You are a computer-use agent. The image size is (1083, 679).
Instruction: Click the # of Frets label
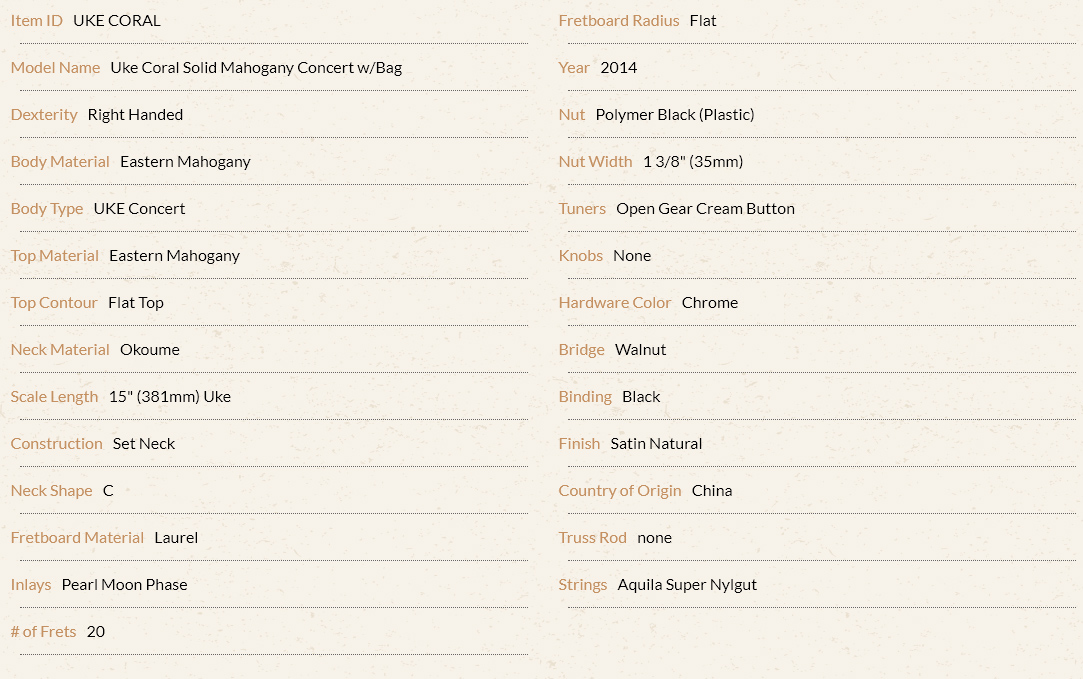coord(44,631)
